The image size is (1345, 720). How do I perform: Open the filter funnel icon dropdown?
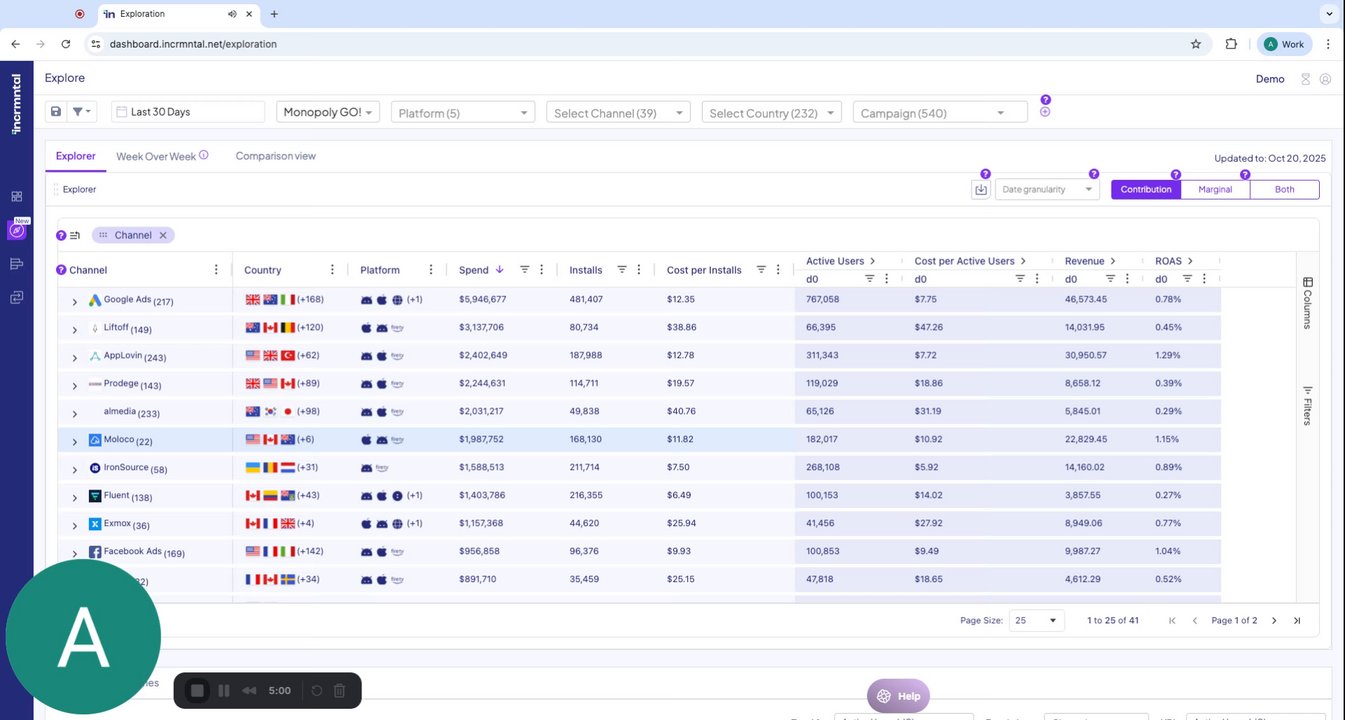(82, 112)
